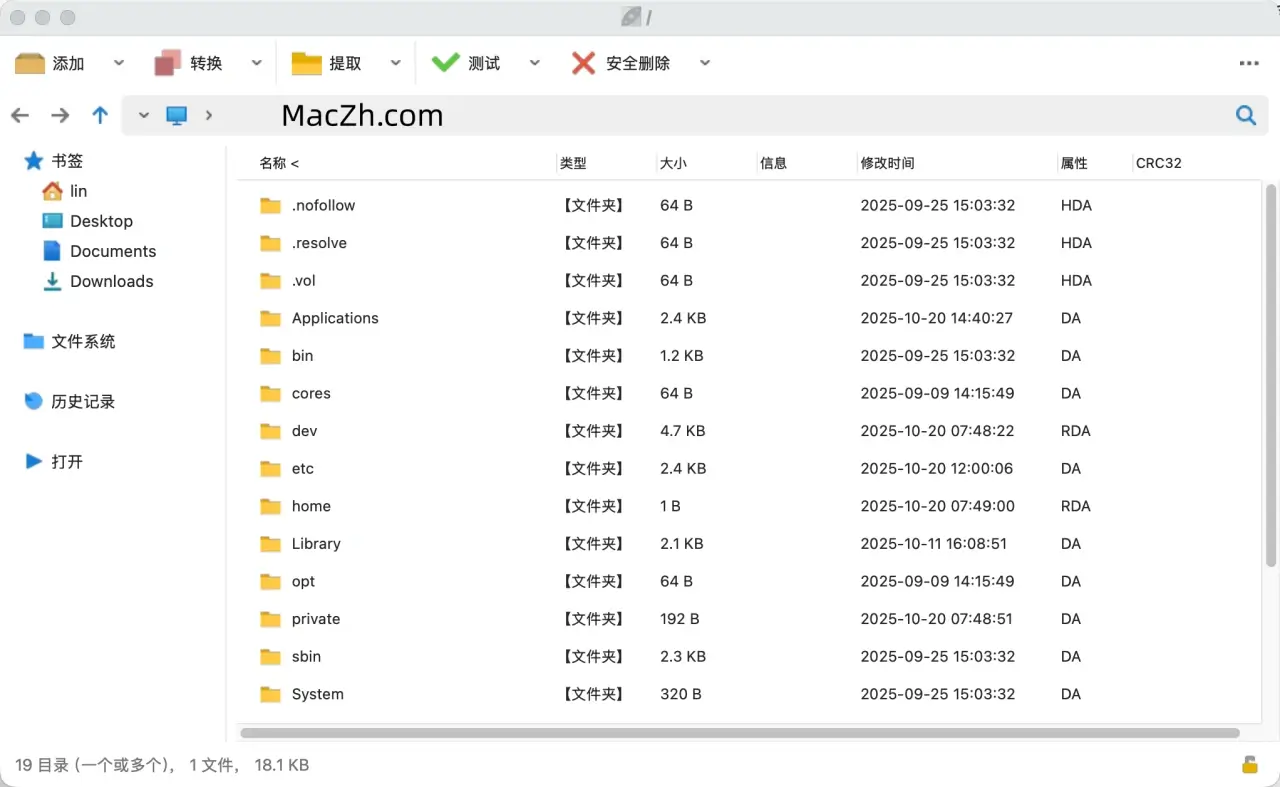The height and width of the screenshot is (787, 1280).
Task: Go up one directory level
Action: (100, 115)
